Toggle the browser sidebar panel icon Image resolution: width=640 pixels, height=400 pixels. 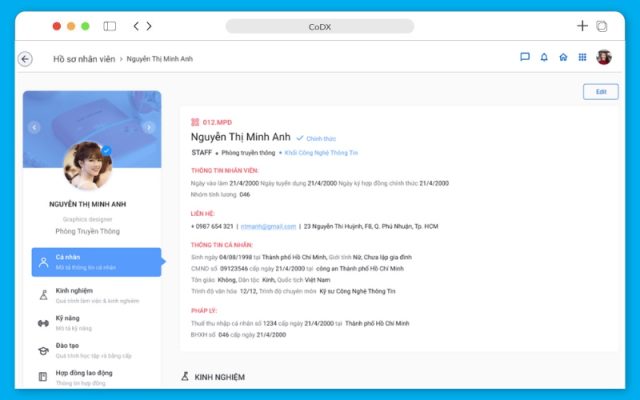(109, 26)
